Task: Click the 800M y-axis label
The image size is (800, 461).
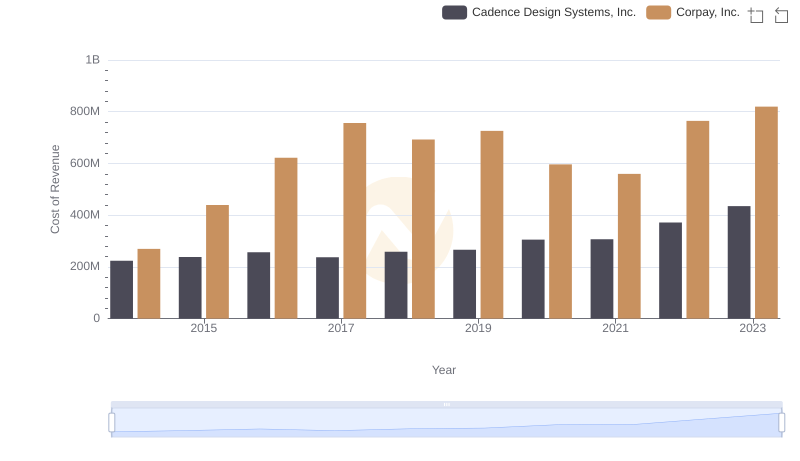Action: (85, 111)
